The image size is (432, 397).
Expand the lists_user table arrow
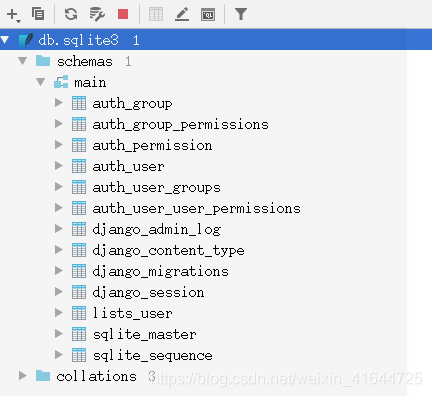pyautogui.click(x=59, y=313)
